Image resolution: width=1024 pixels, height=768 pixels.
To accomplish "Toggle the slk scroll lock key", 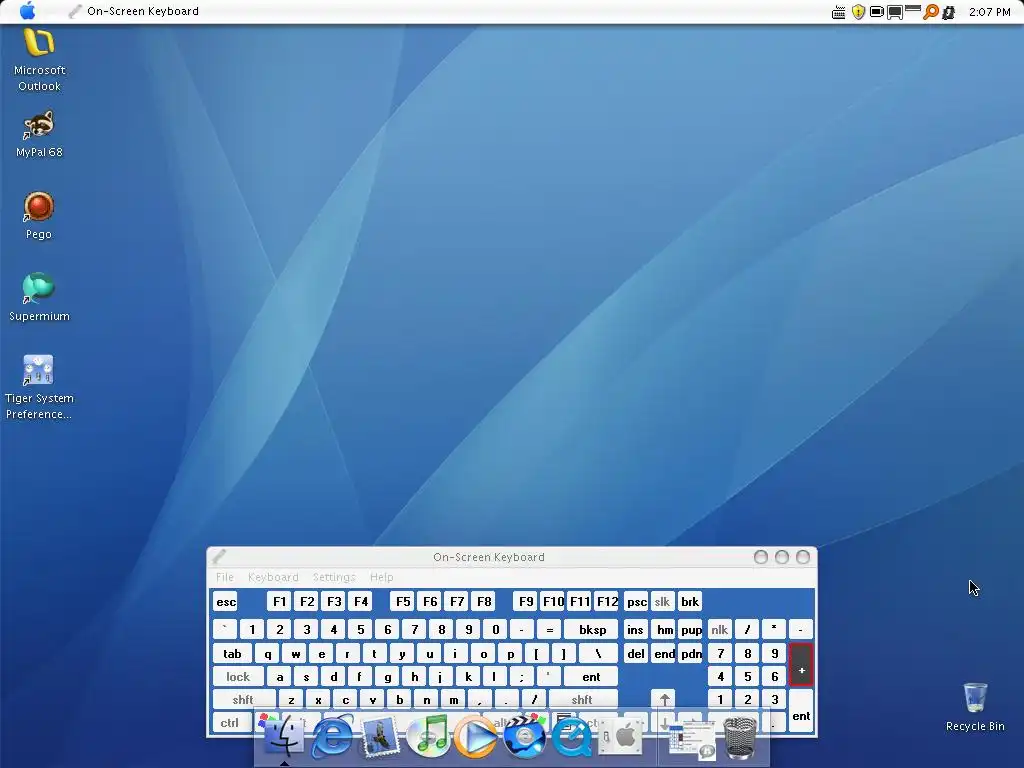I will tap(662, 601).
